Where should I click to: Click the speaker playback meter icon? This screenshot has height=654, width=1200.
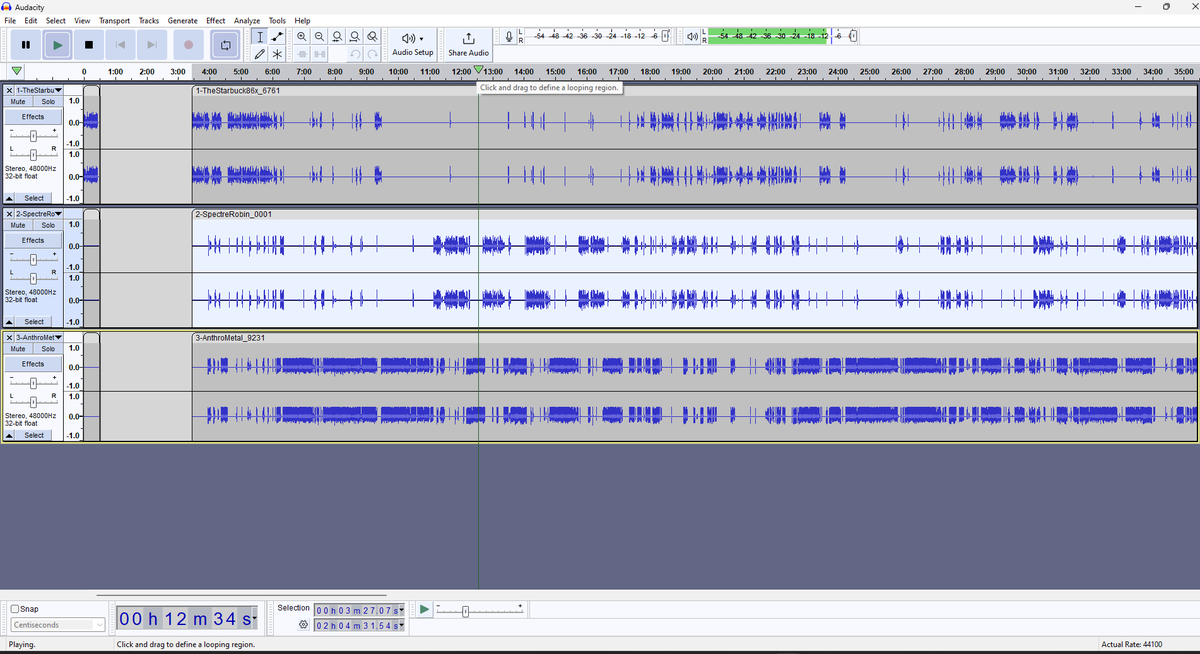tap(693, 37)
